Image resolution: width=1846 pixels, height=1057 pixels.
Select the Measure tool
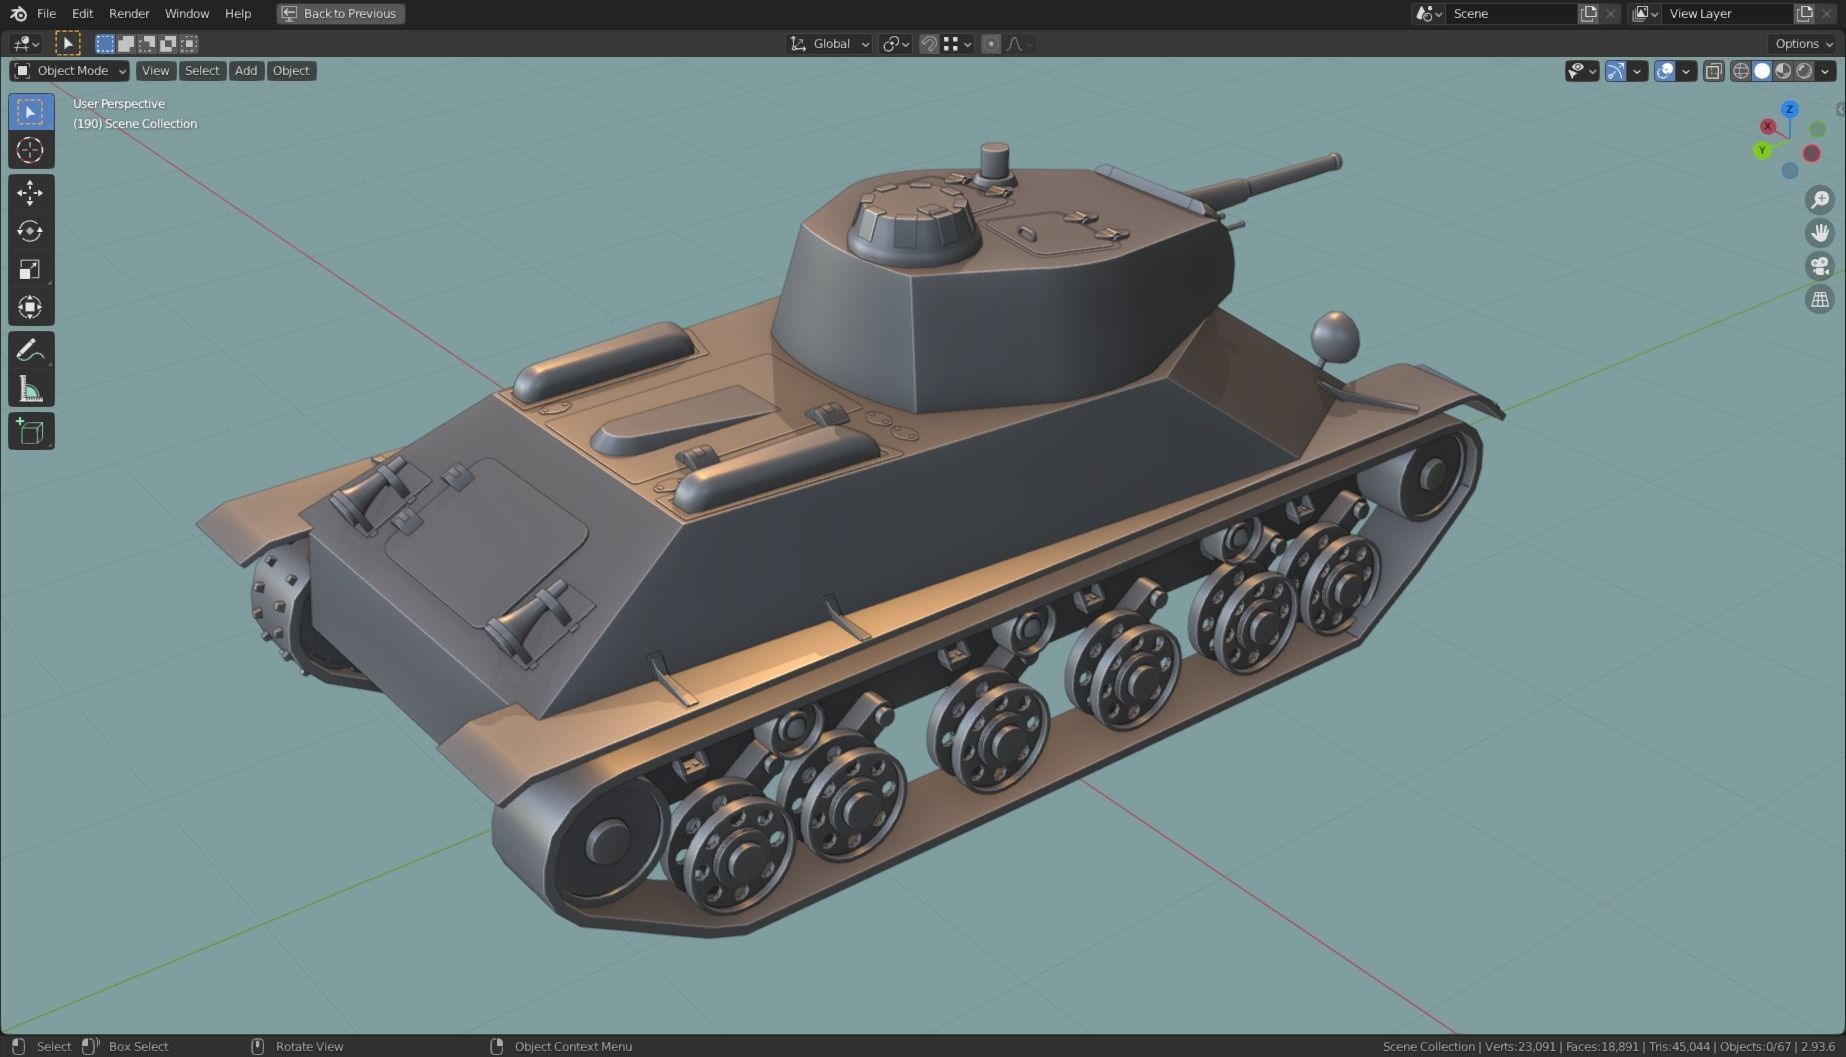point(31,389)
